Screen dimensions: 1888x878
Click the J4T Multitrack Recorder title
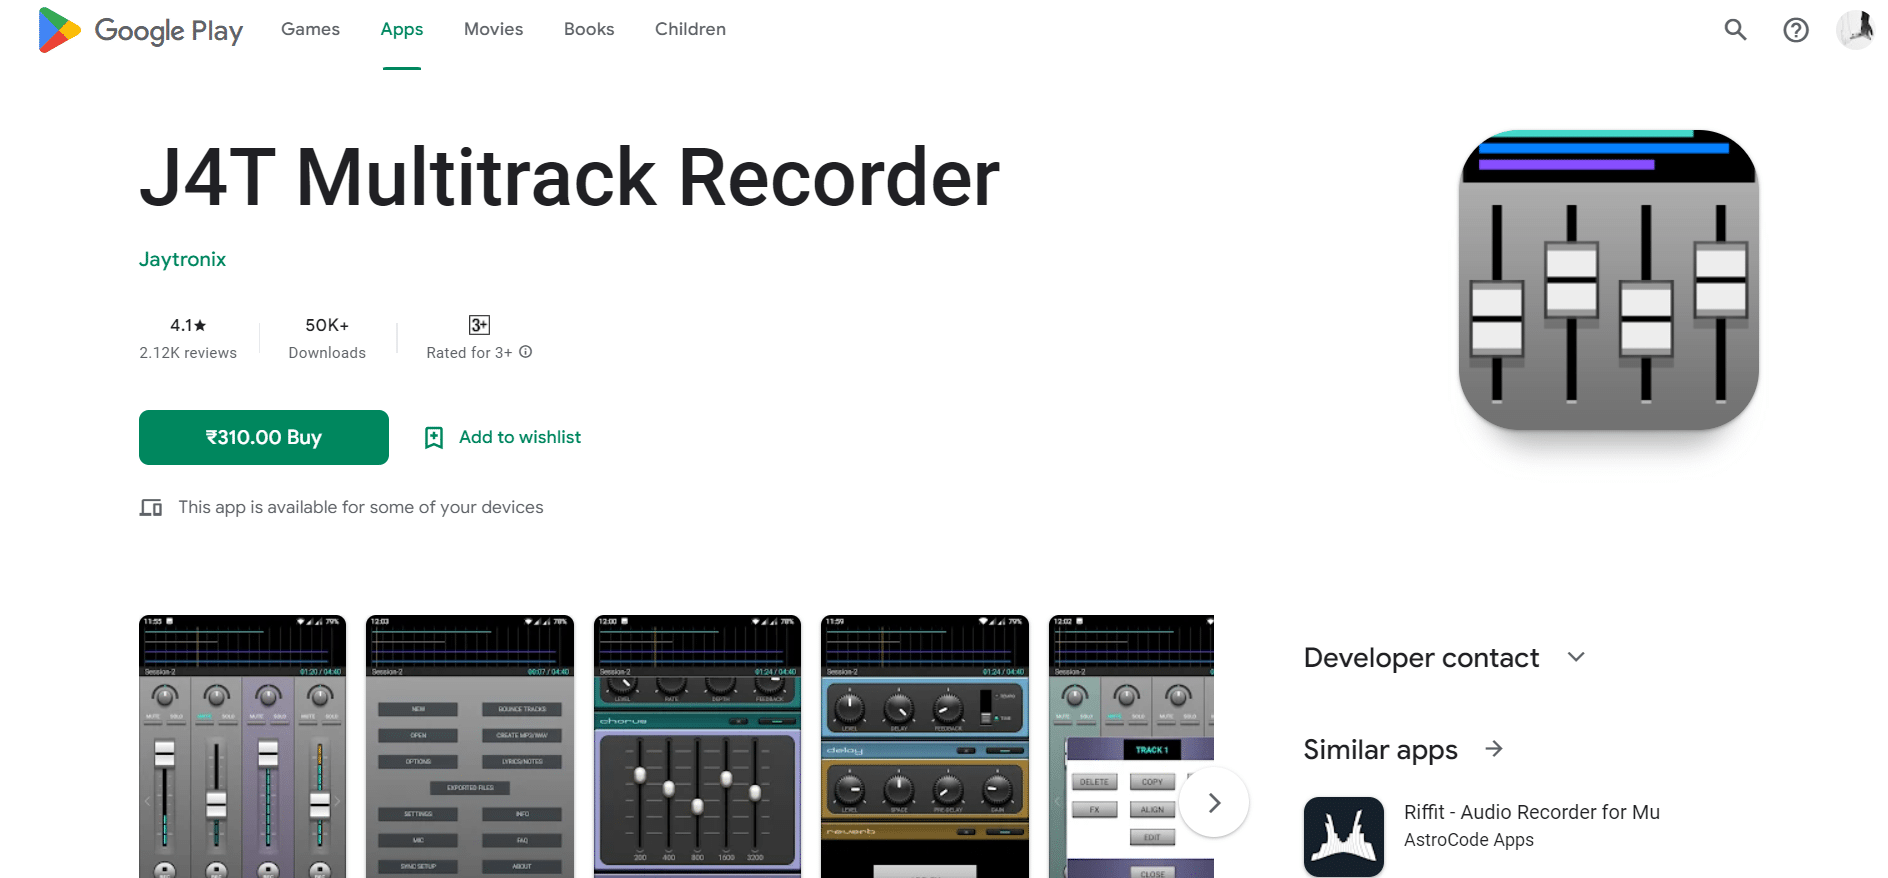click(x=570, y=178)
